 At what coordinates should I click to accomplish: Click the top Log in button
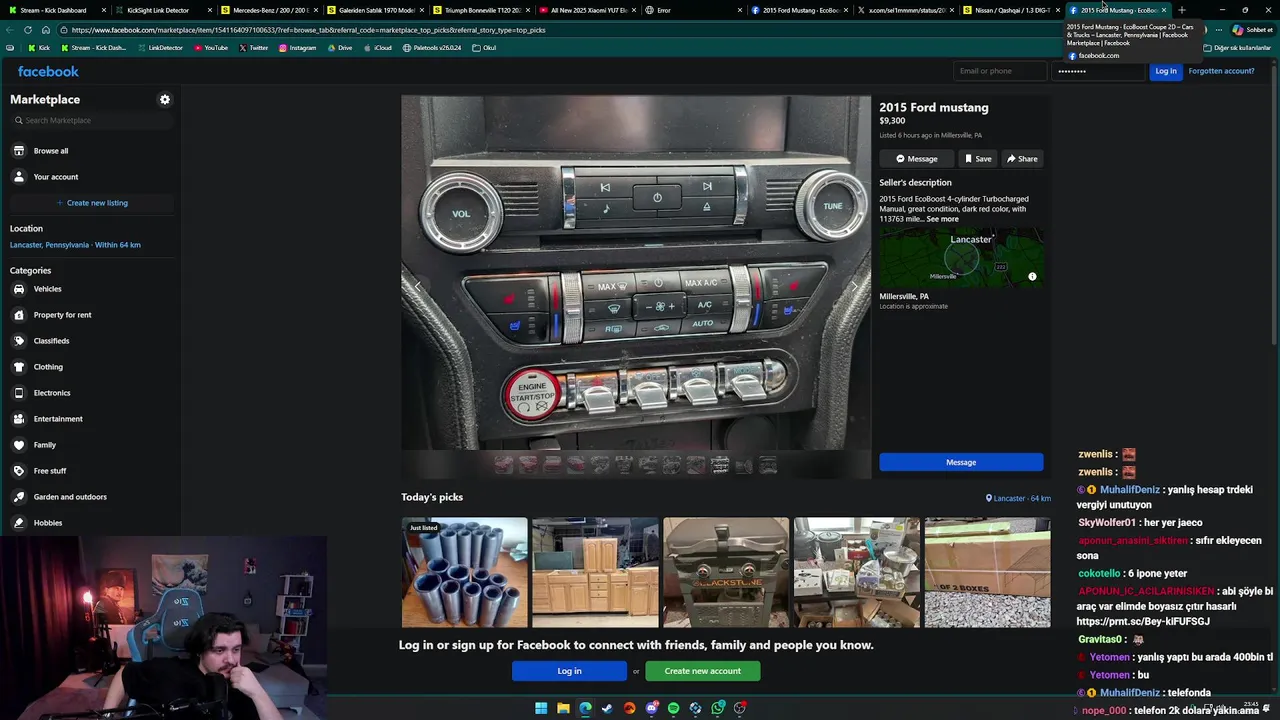[x=1166, y=71]
